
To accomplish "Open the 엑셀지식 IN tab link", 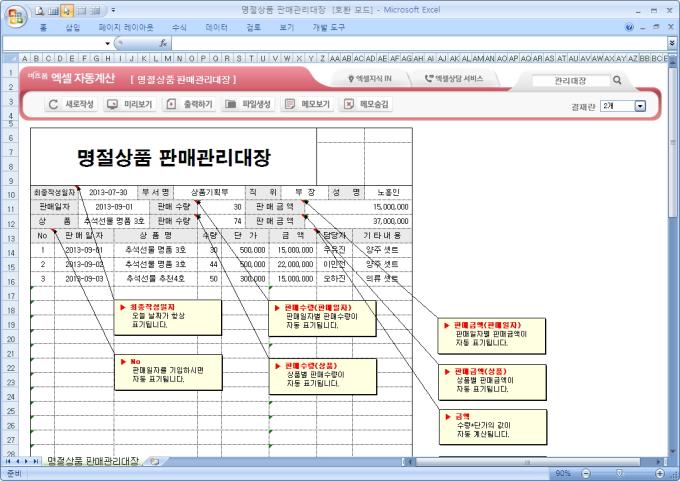I will tap(369, 79).
